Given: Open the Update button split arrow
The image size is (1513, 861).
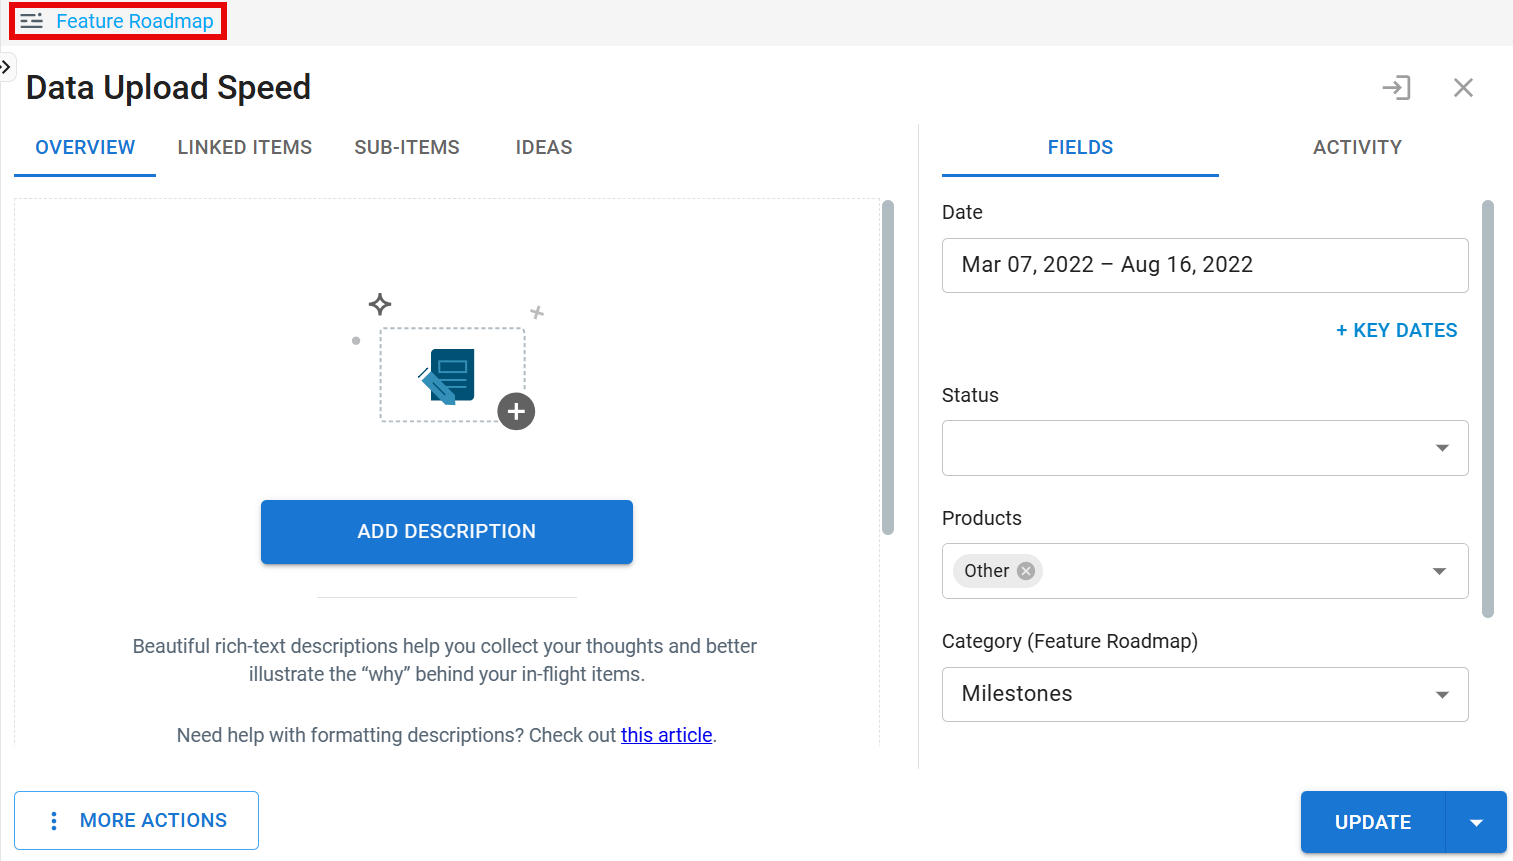Looking at the screenshot, I should click(x=1476, y=822).
